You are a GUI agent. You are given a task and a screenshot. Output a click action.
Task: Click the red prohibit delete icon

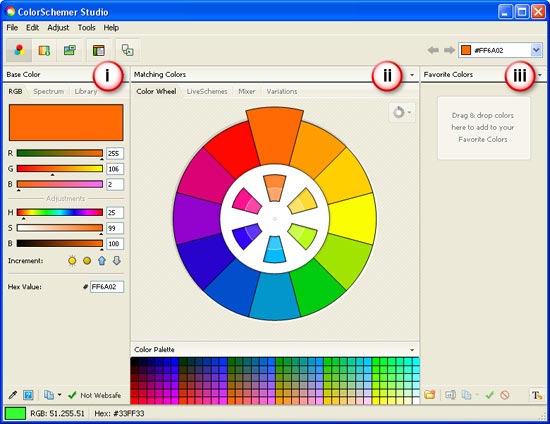pyautogui.click(x=505, y=395)
